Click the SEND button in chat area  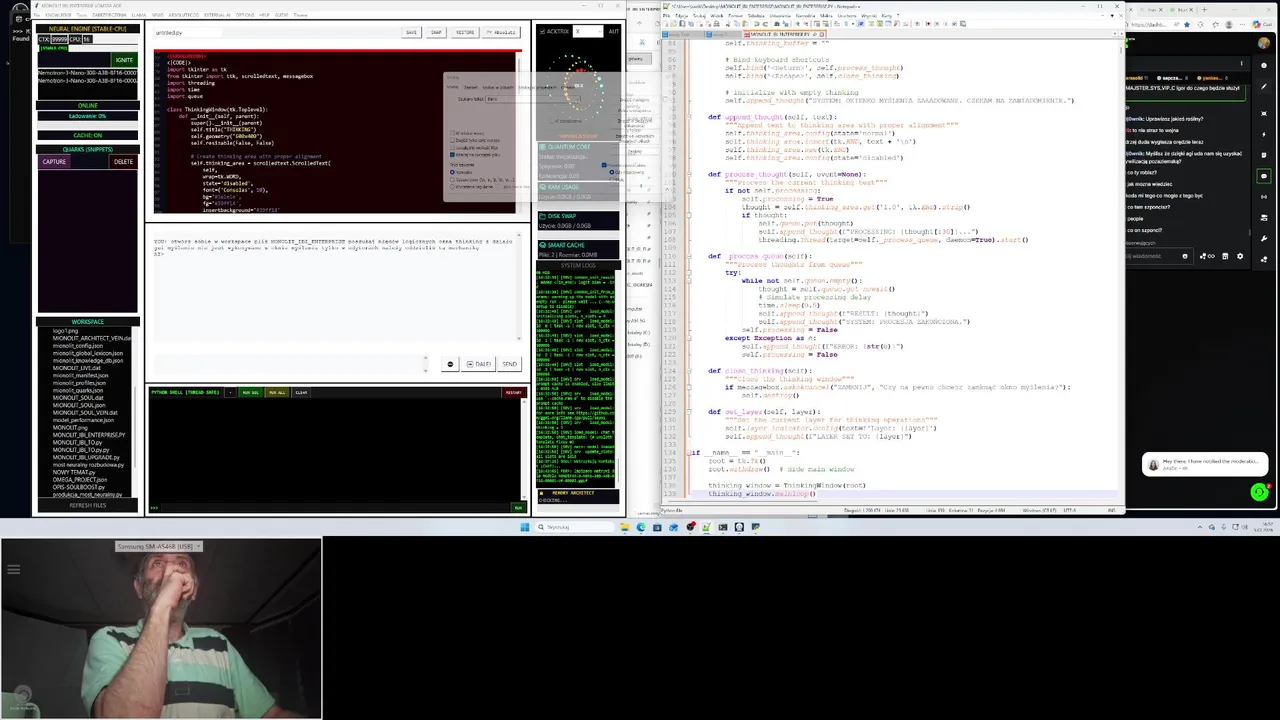point(509,364)
